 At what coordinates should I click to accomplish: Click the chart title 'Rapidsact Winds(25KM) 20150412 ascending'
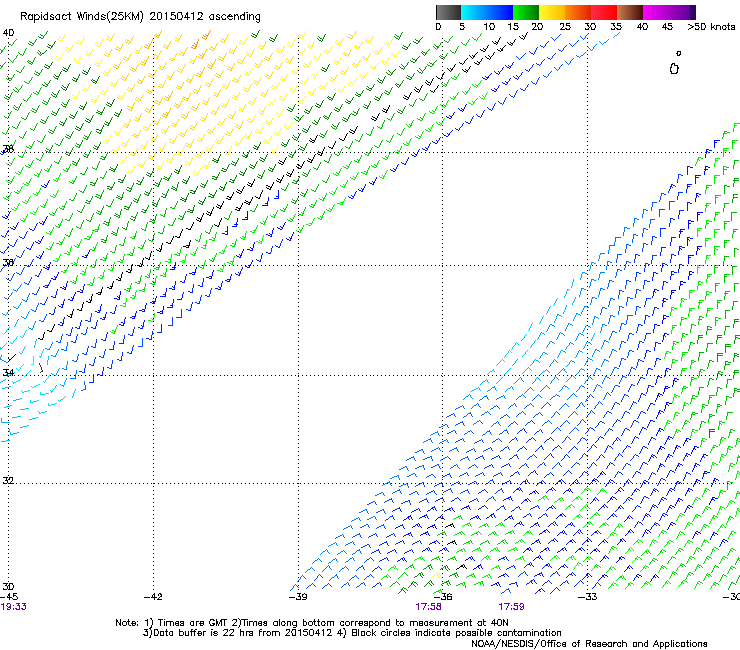140,17
